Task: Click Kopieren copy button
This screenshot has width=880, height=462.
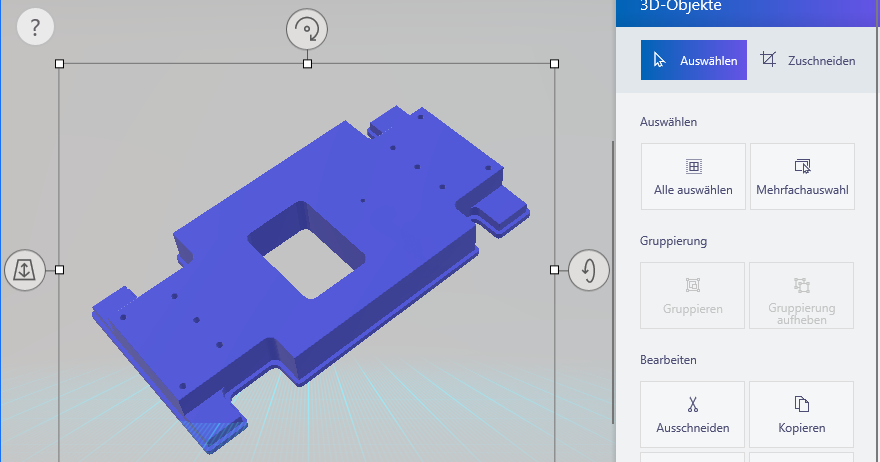Action: (801, 415)
